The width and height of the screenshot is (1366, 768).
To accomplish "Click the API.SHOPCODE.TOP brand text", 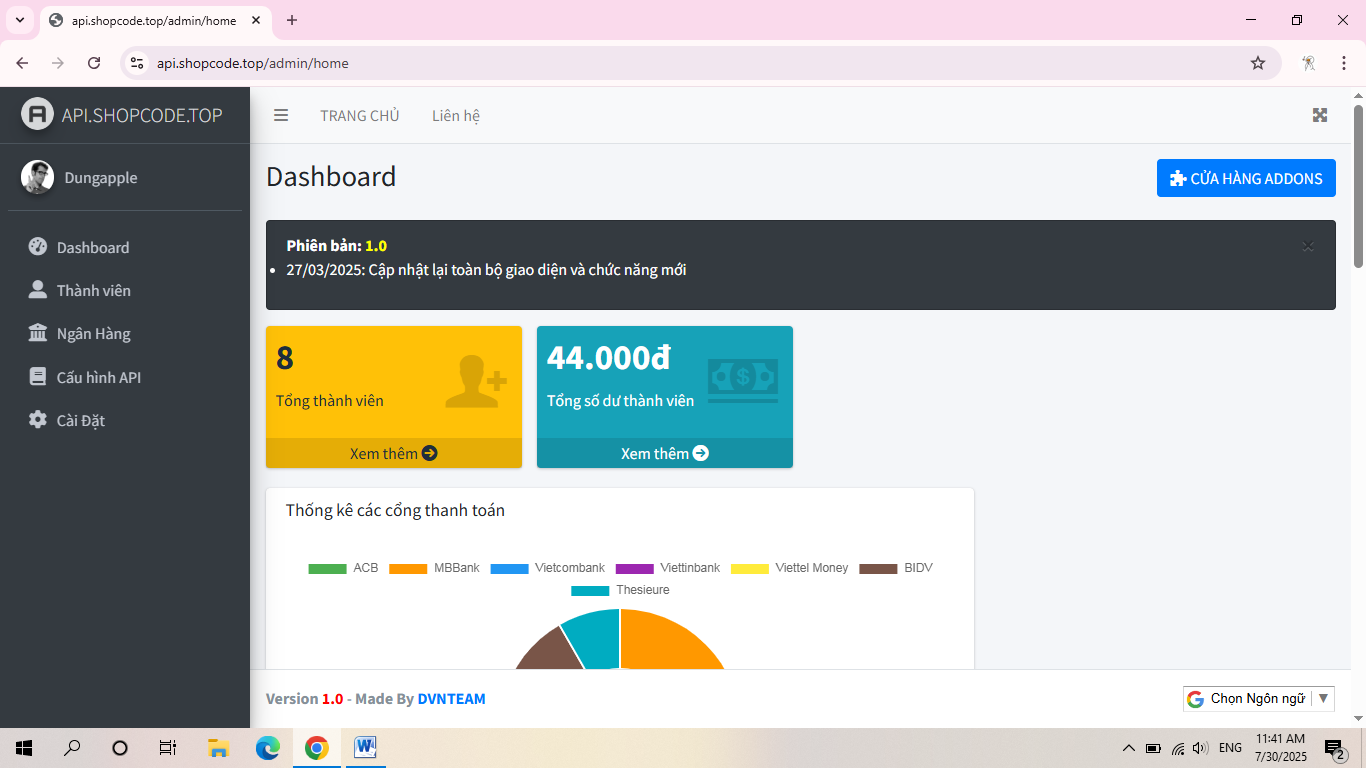I will point(142,115).
